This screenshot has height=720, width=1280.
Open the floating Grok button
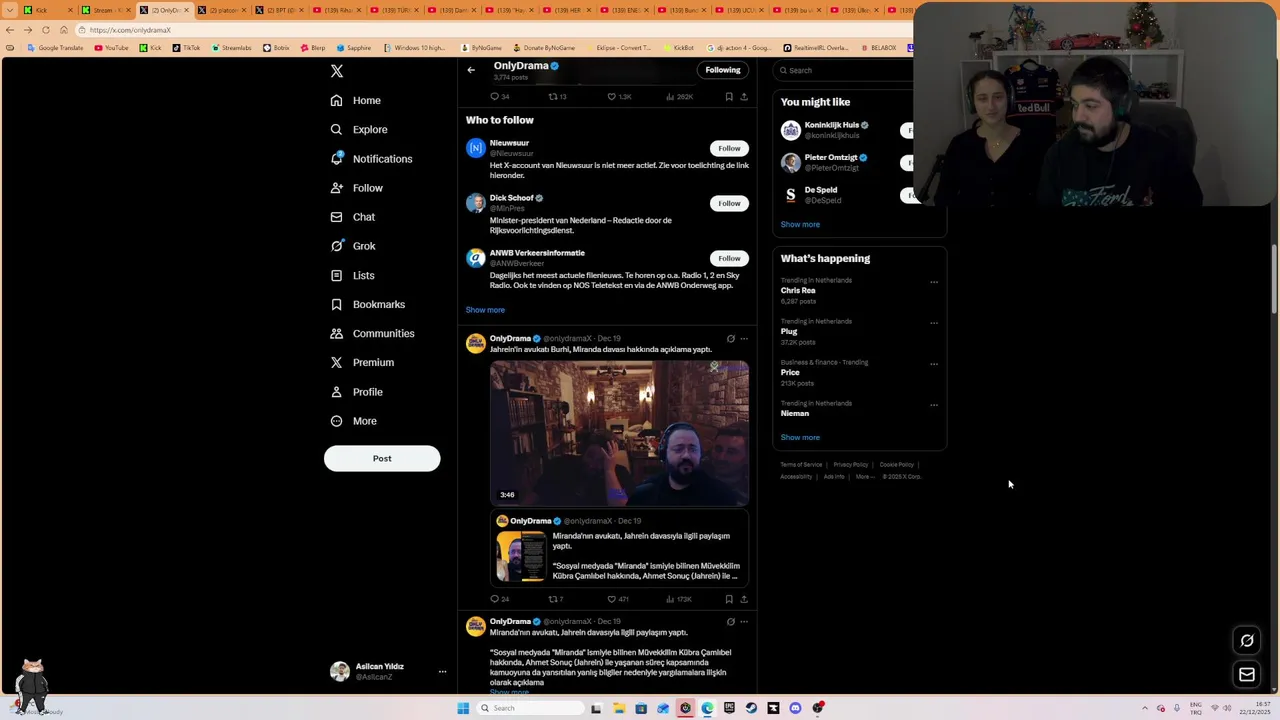tap(1247, 641)
